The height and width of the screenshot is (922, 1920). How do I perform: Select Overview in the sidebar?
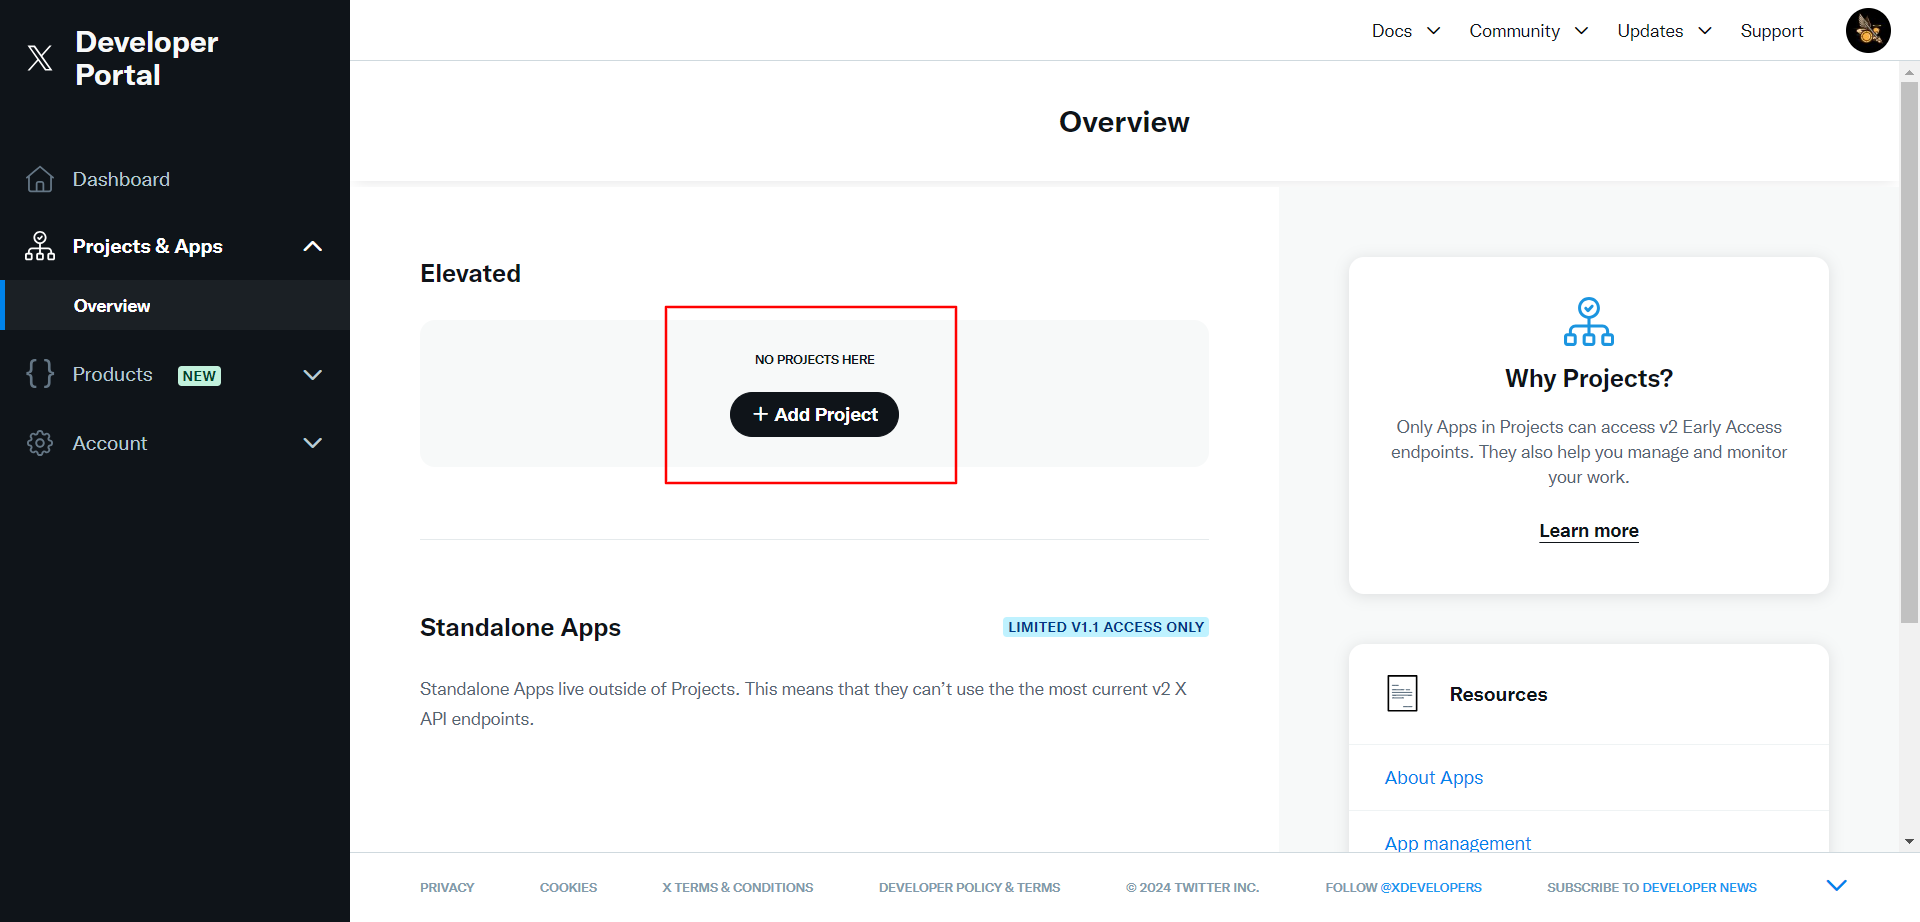tap(112, 306)
